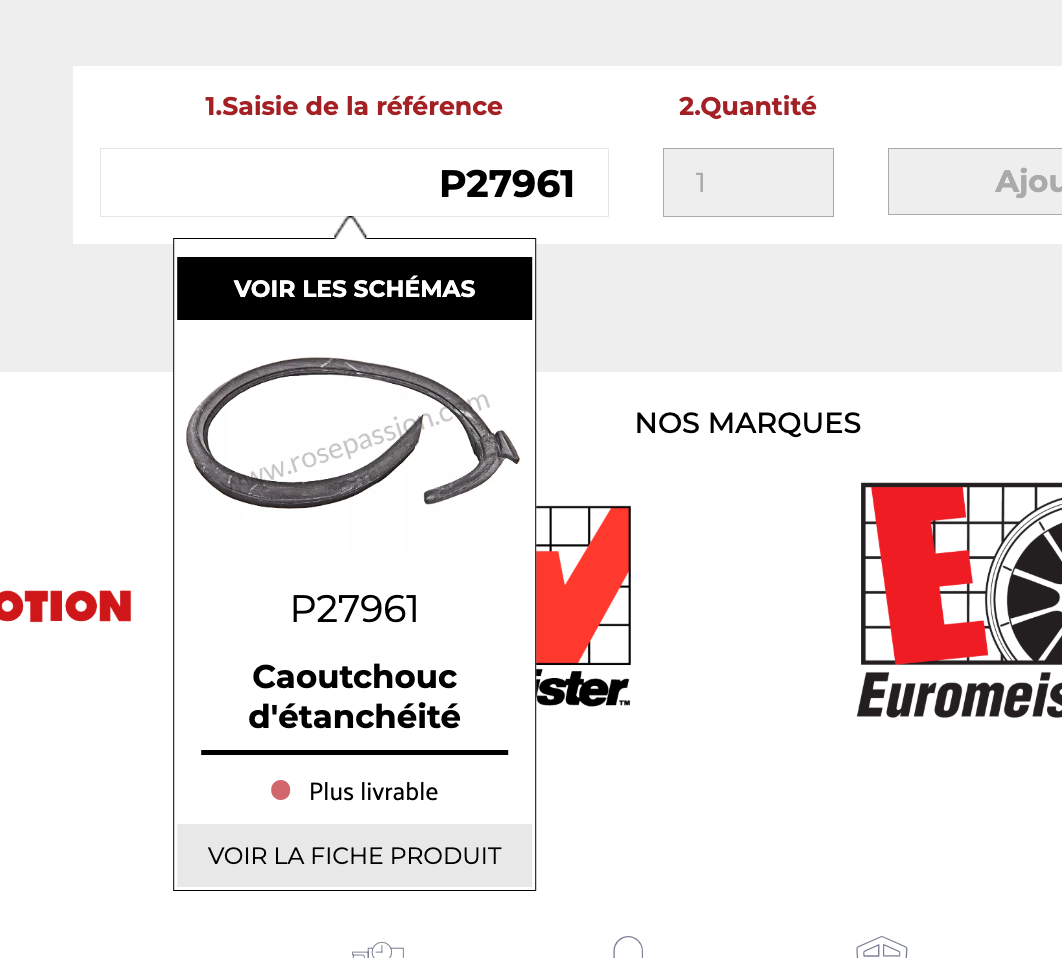
Task: Click the rounded icon below NOS MARQUES
Action: [x=628, y=947]
